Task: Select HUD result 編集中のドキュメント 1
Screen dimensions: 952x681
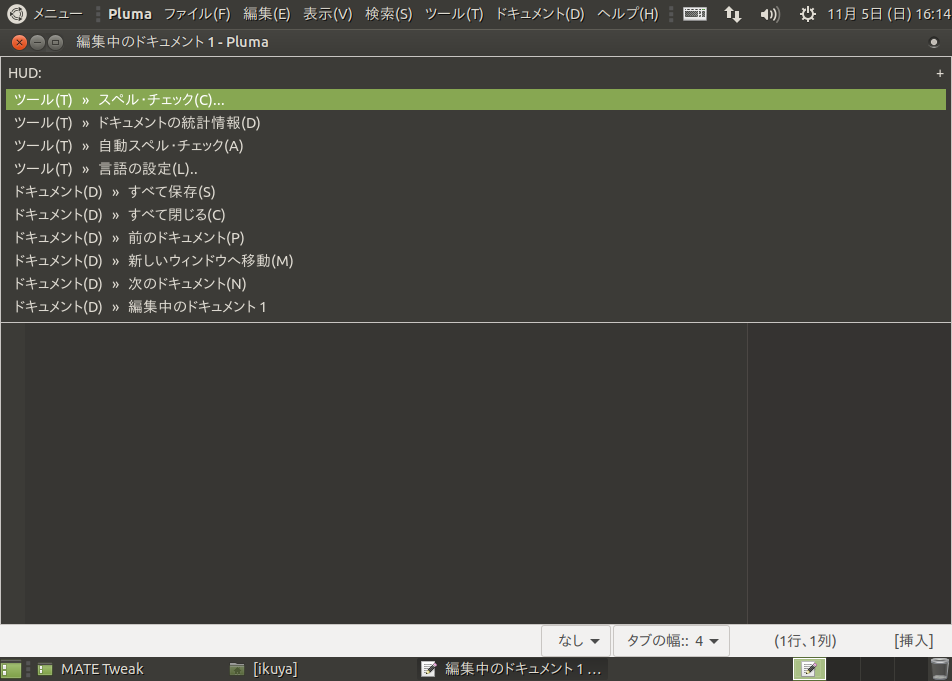Action: coord(476,307)
